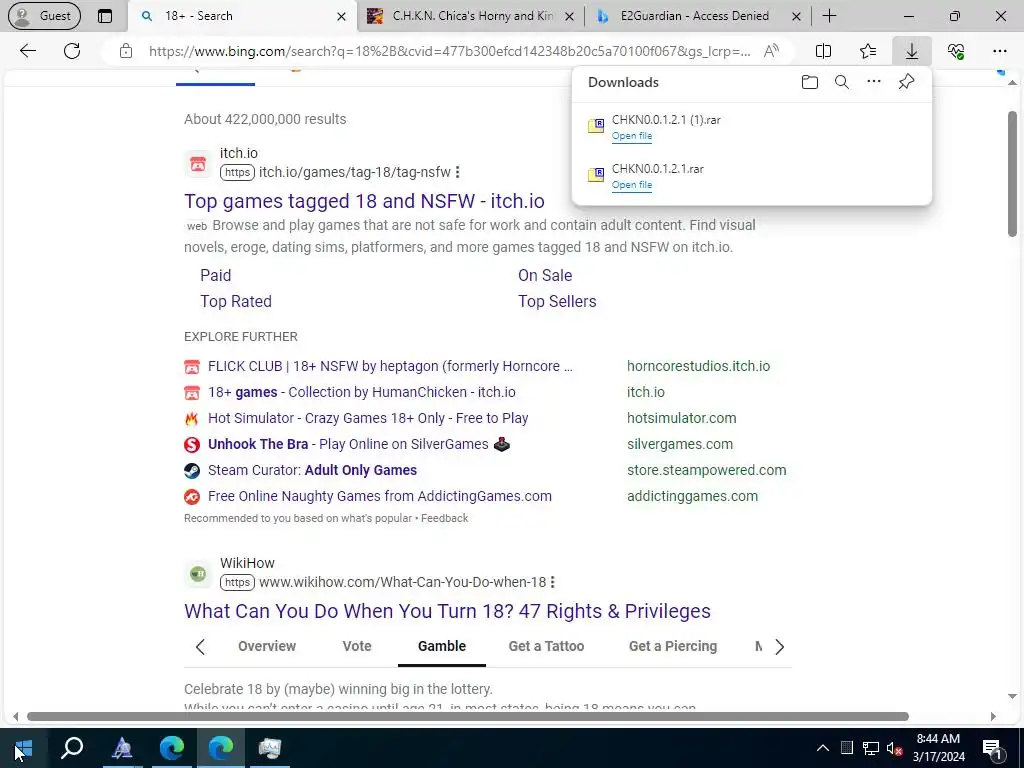Open Edge Settings and more menu
The height and width of the screenshot is (768, 1024).
coord(999,51)
